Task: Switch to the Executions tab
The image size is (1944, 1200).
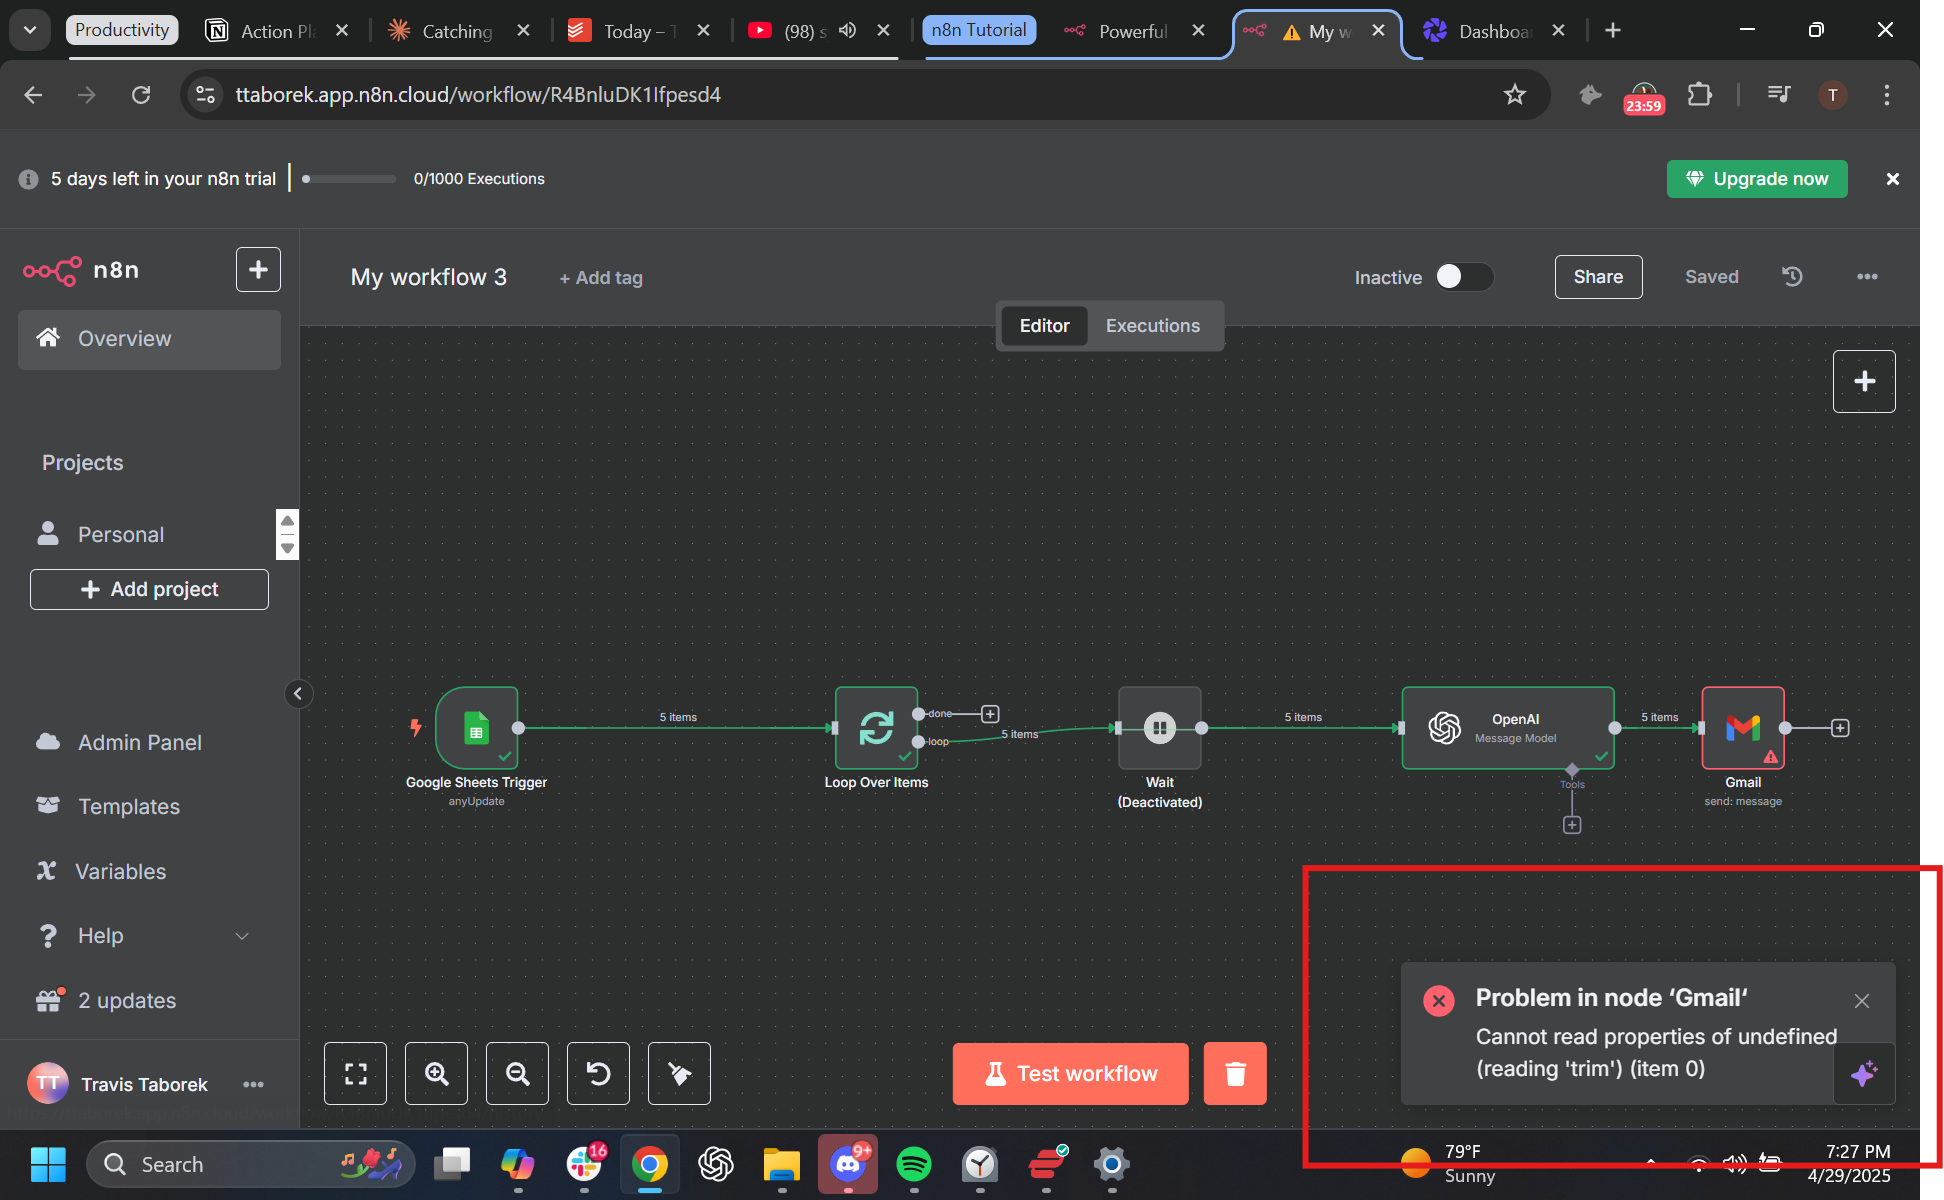Action: click(1152, 325)
